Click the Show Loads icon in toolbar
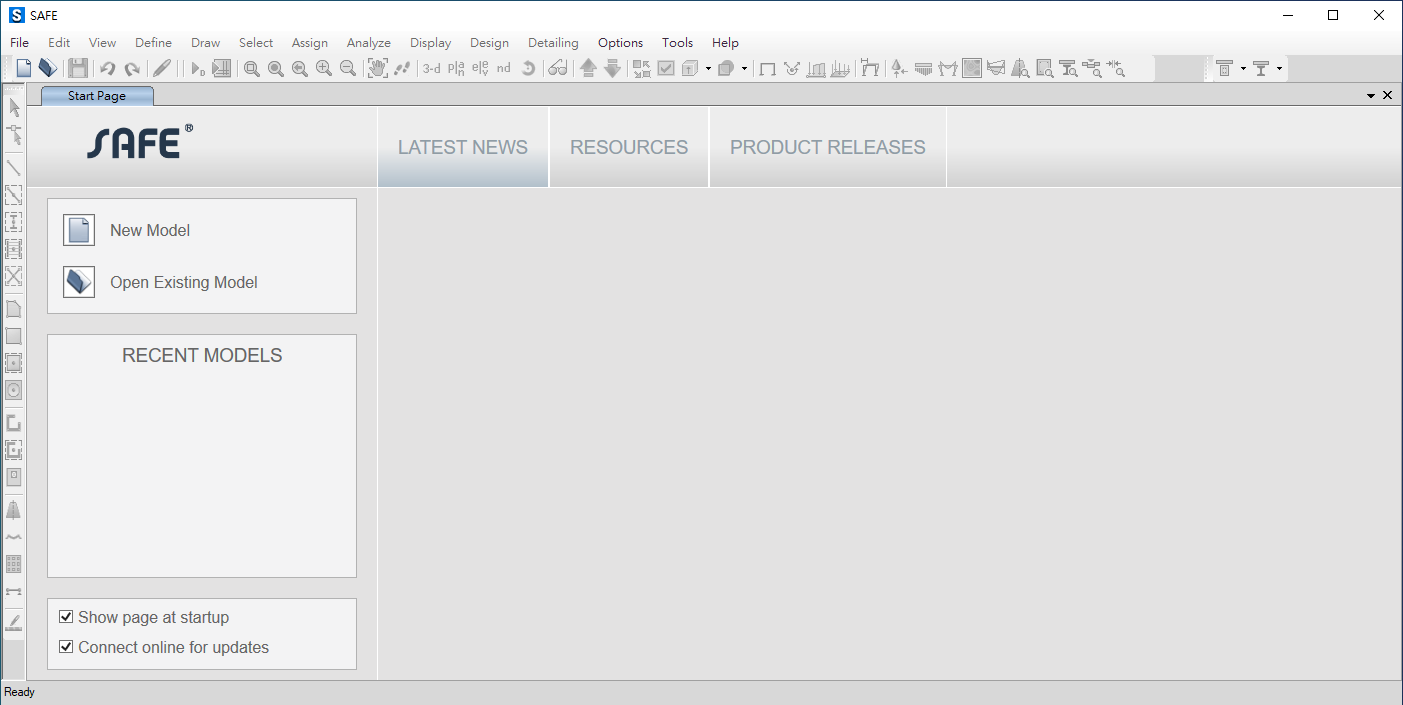 coord(816,68)
